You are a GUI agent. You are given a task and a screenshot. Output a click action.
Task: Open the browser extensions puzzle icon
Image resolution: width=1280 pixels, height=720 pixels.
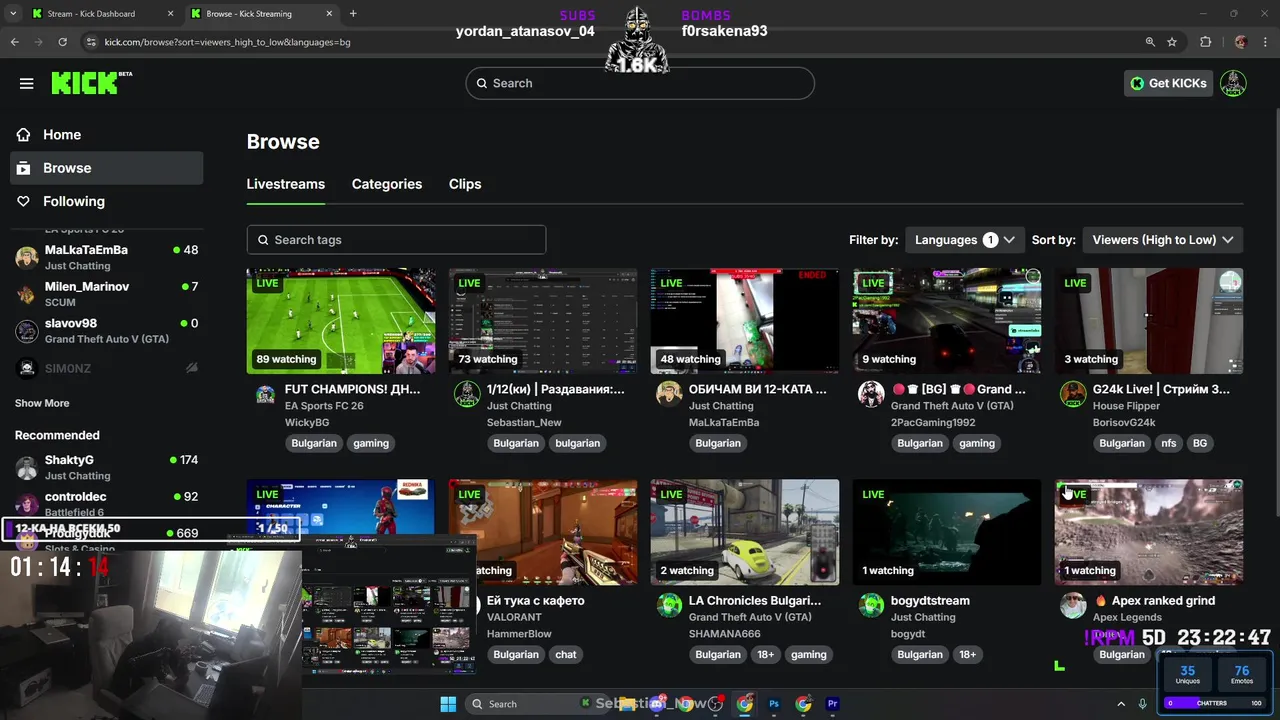pyautogui.click(x=1205, y=42)
